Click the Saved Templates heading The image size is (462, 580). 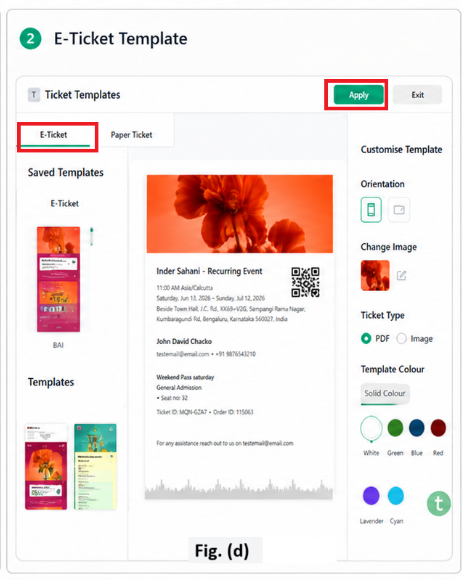(x=65, y=172)
